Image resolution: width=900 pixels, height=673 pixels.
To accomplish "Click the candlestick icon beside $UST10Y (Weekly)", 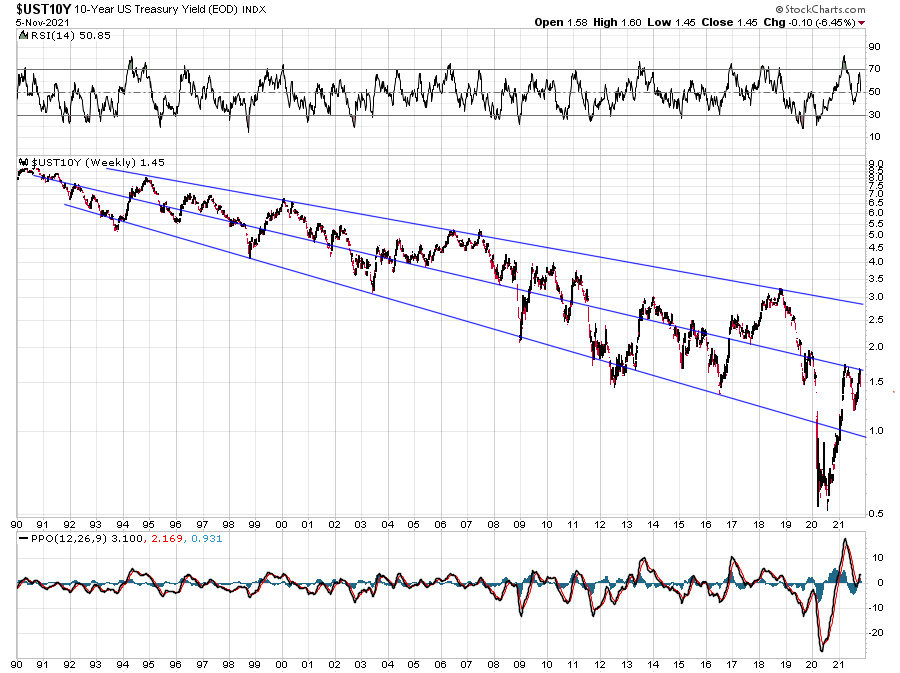I will (x=24, y=162).
